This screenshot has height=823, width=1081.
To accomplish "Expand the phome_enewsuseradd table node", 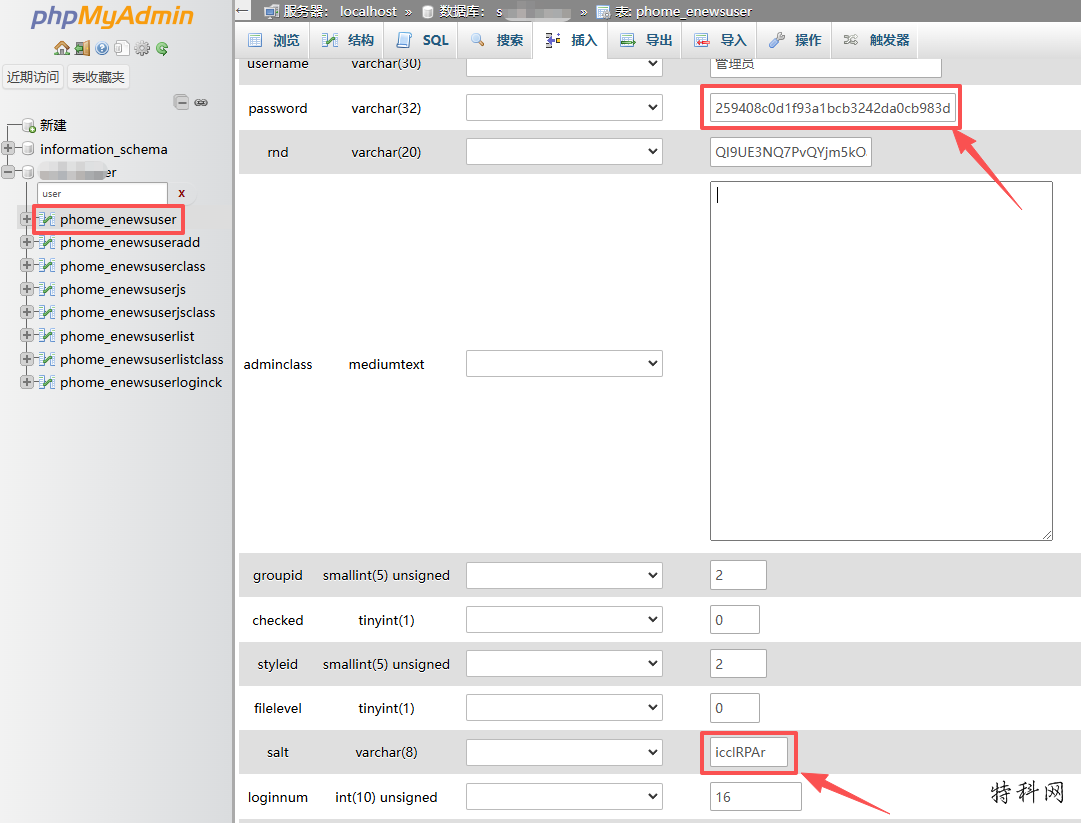I will (x=27, y=243).
